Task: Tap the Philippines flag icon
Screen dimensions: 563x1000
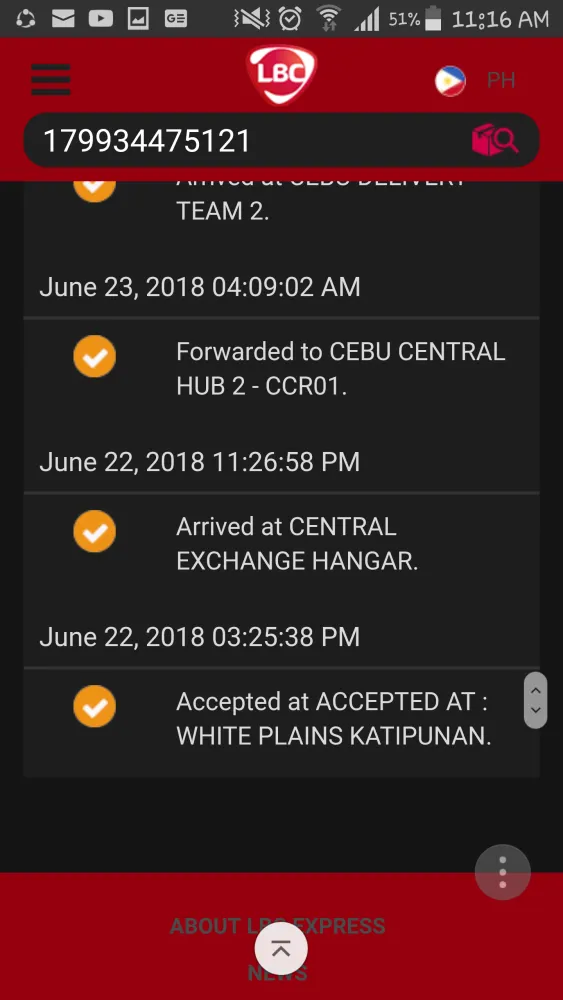Action: [450, 81]
